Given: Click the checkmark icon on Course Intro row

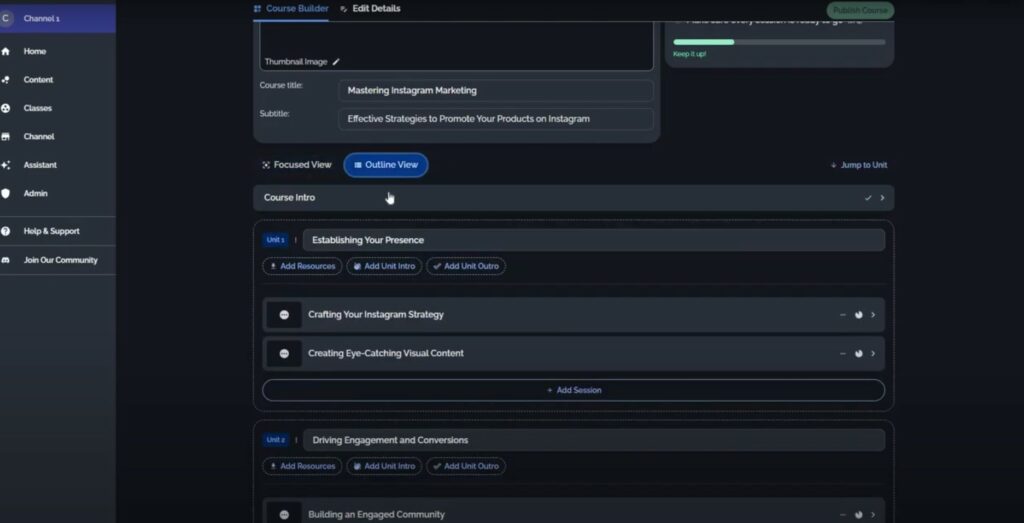Looking at the screenshot, I should [x=868, y=198].
